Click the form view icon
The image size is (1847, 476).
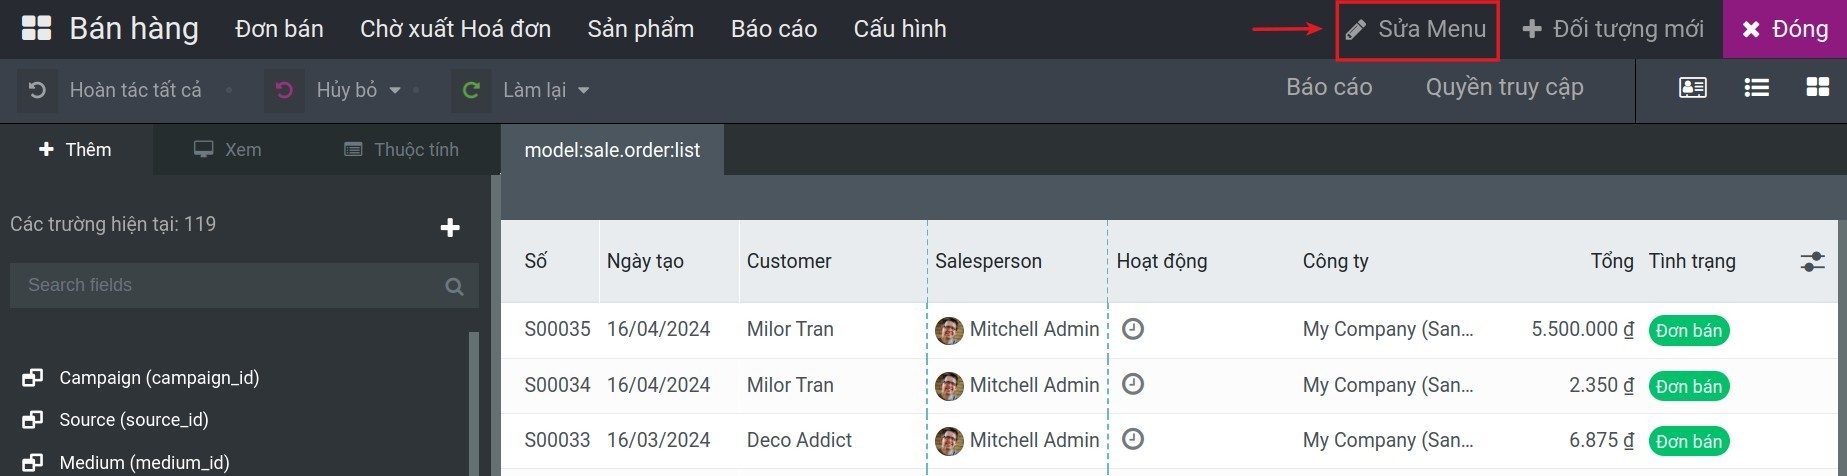click(x=1692, y=88)
